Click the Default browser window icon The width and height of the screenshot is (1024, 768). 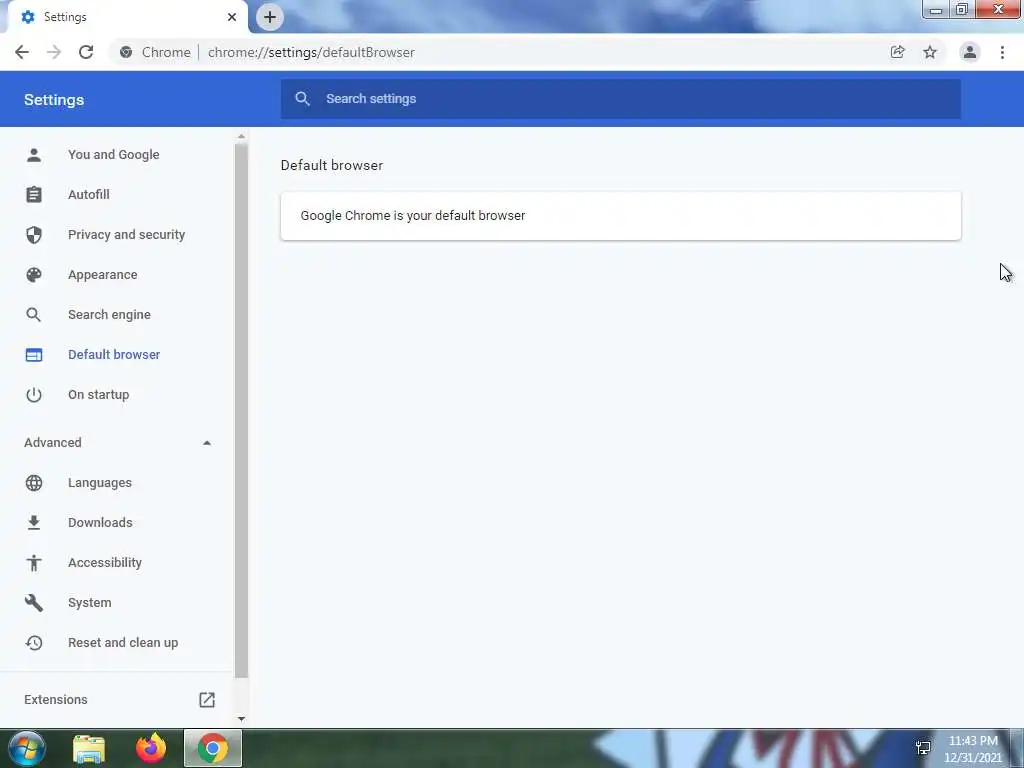[34, 355]
